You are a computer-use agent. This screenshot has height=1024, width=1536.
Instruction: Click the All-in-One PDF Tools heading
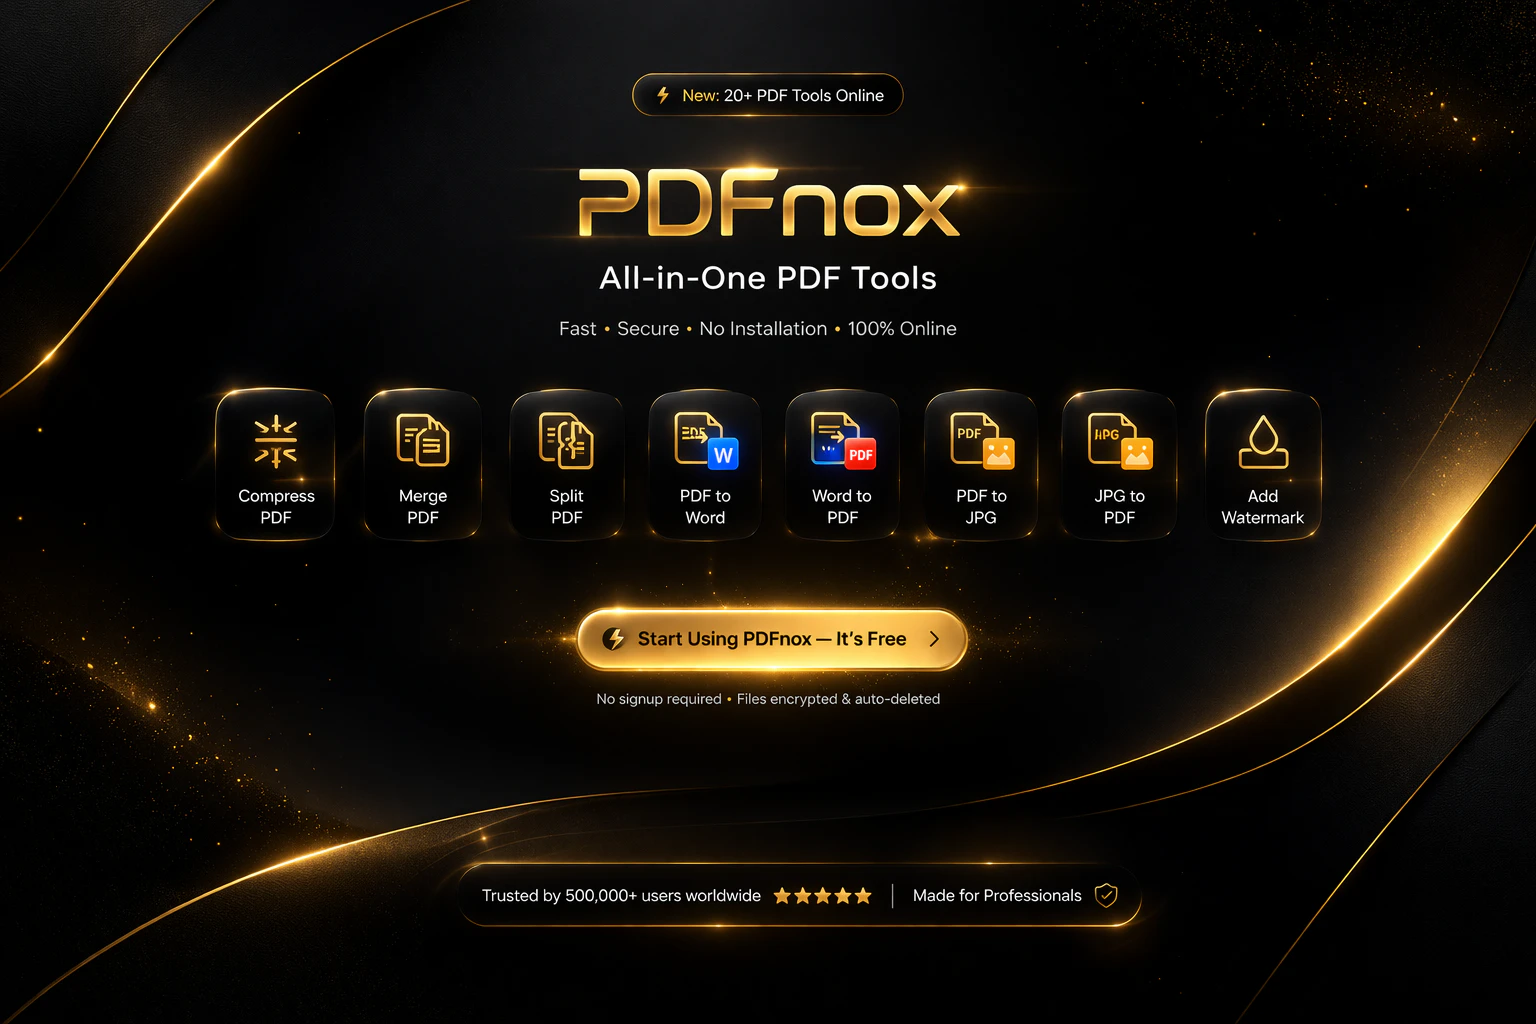point(768,278)
